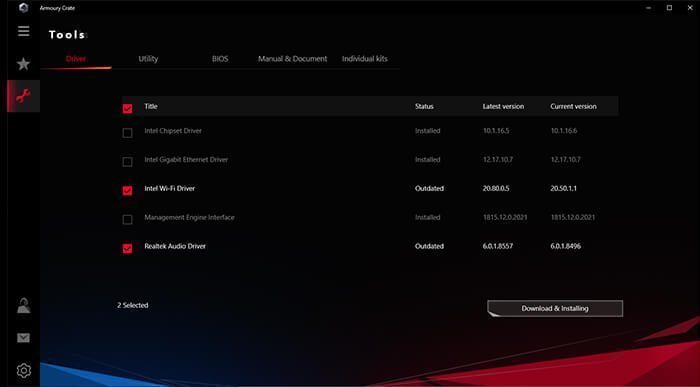Click the Download & Installing button
Image resolution: width=700 pixels, height=387 pixels.
click(555, 308)
